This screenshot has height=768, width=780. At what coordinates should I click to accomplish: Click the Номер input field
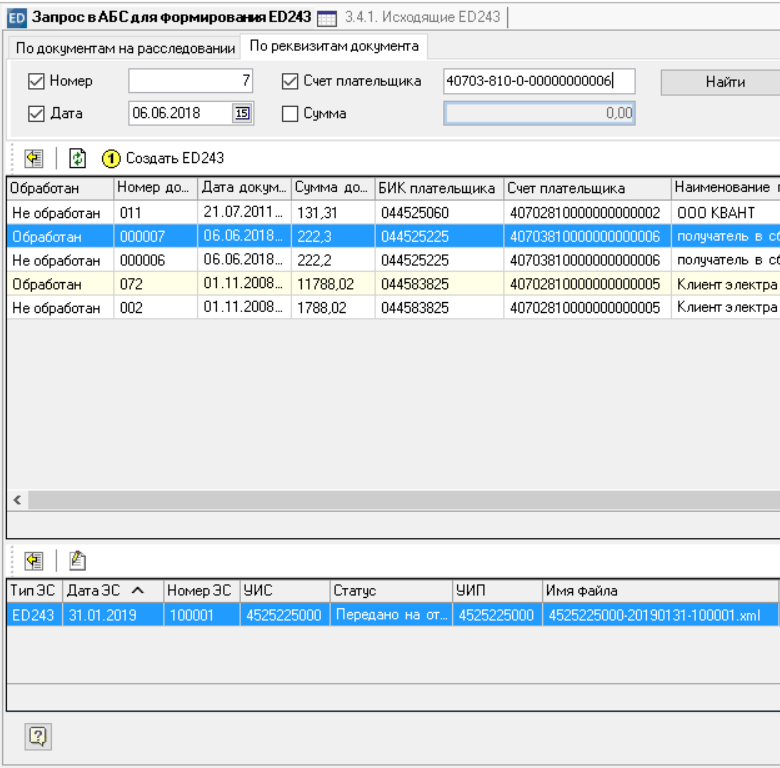point(190,82)
